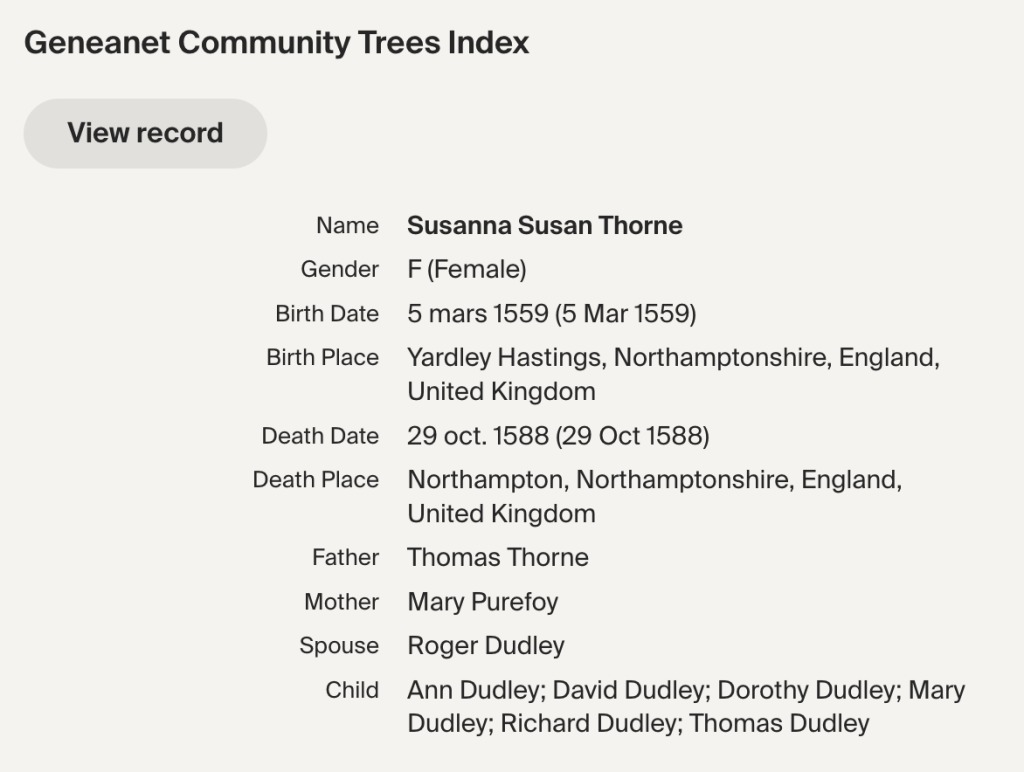Select child Richard Dudley
This screenshot has height=772, width=1024.
(587, 722)
